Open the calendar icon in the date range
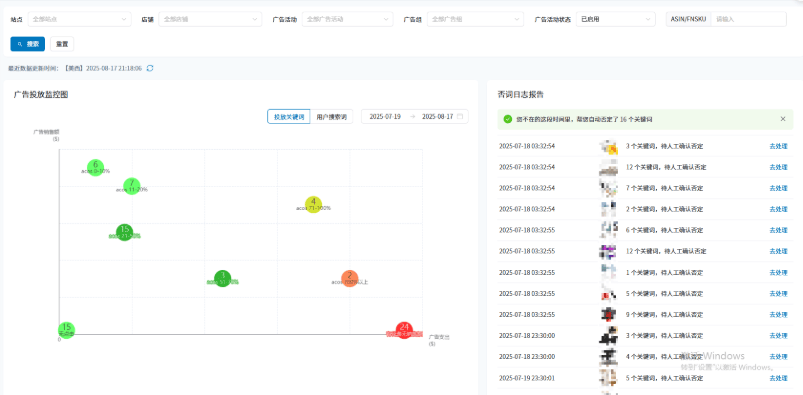Screen dimensions: 803x395 click(x=460, y=117)
